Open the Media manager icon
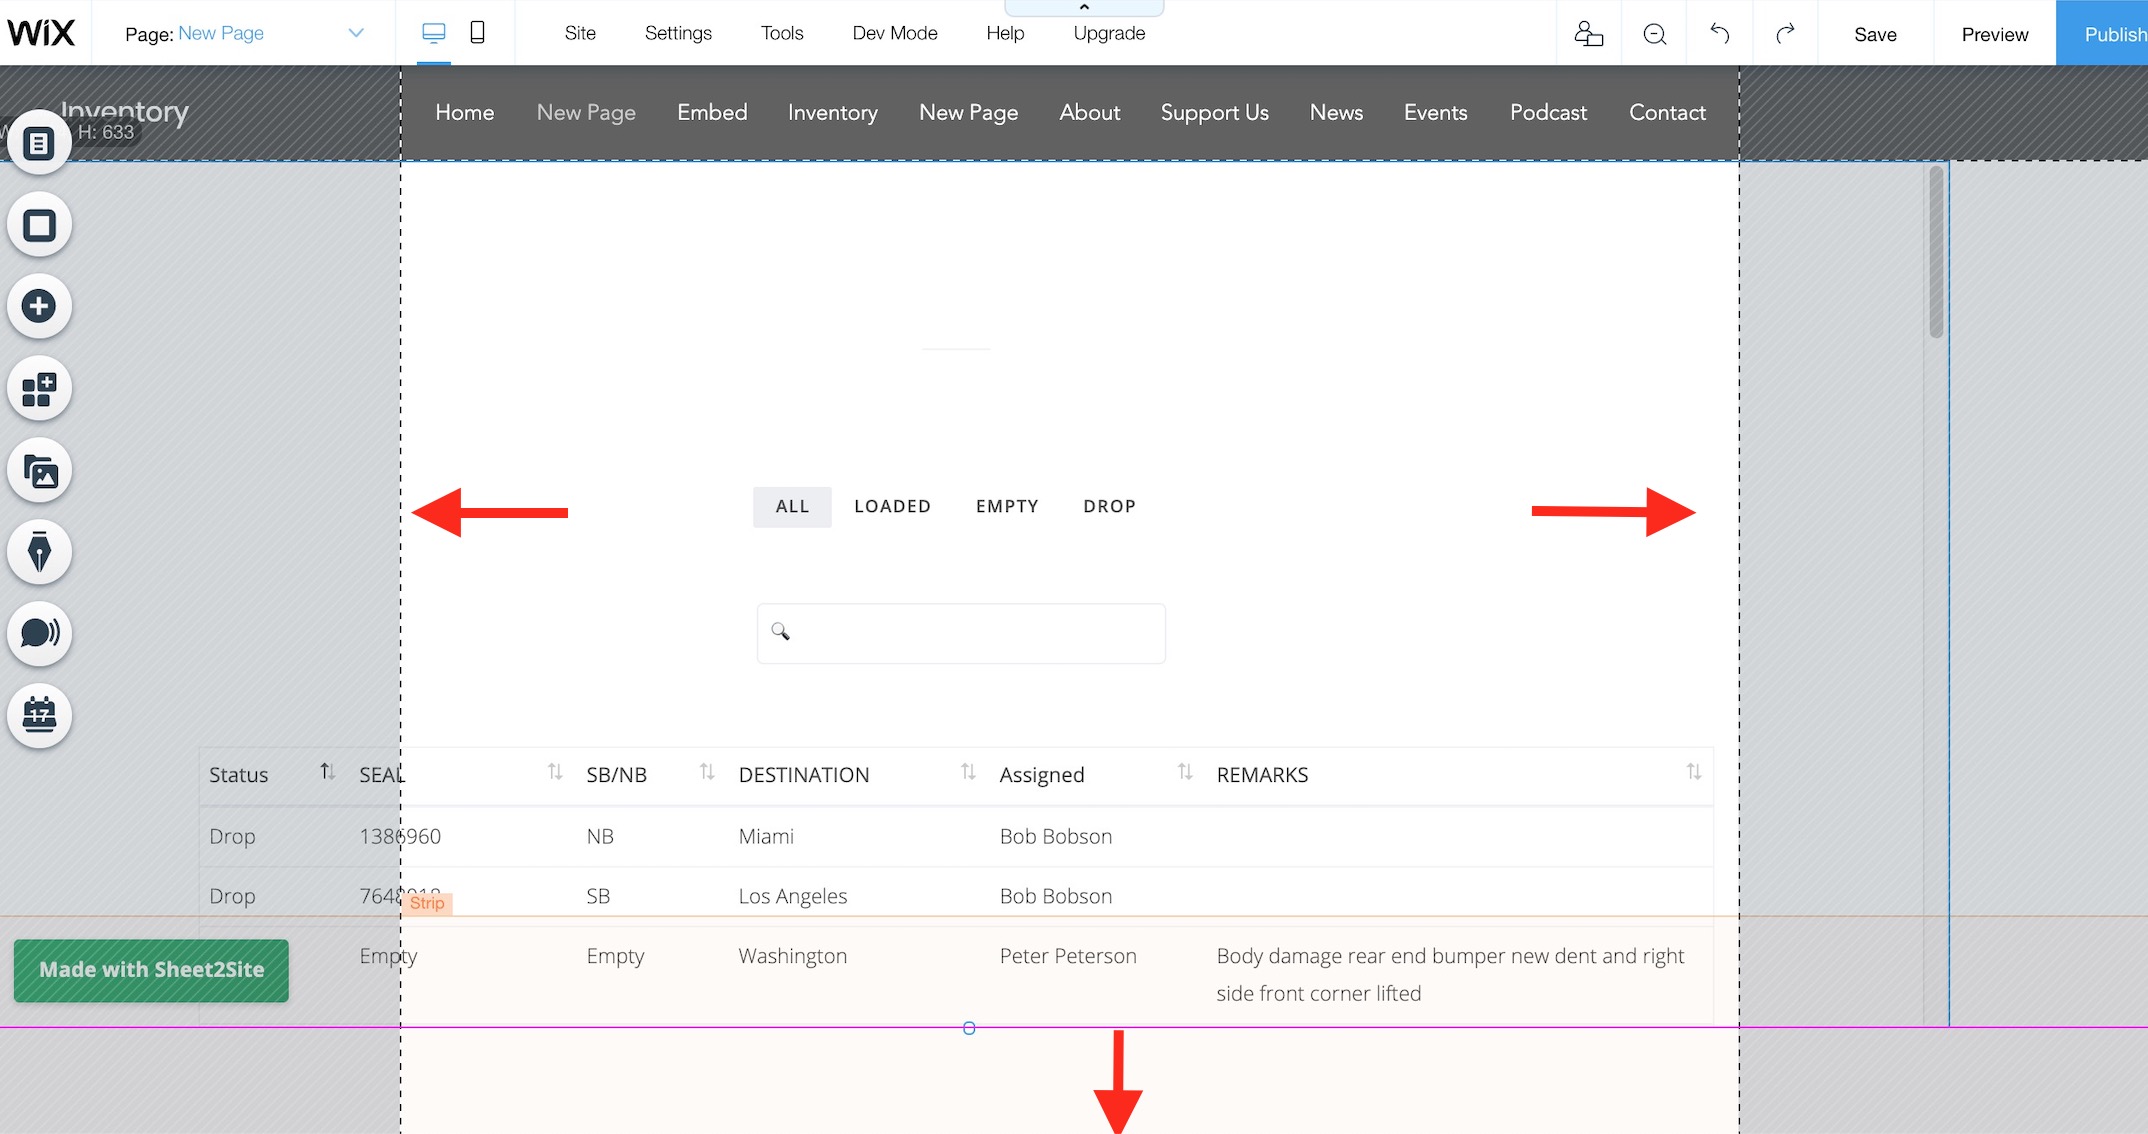 39,471
